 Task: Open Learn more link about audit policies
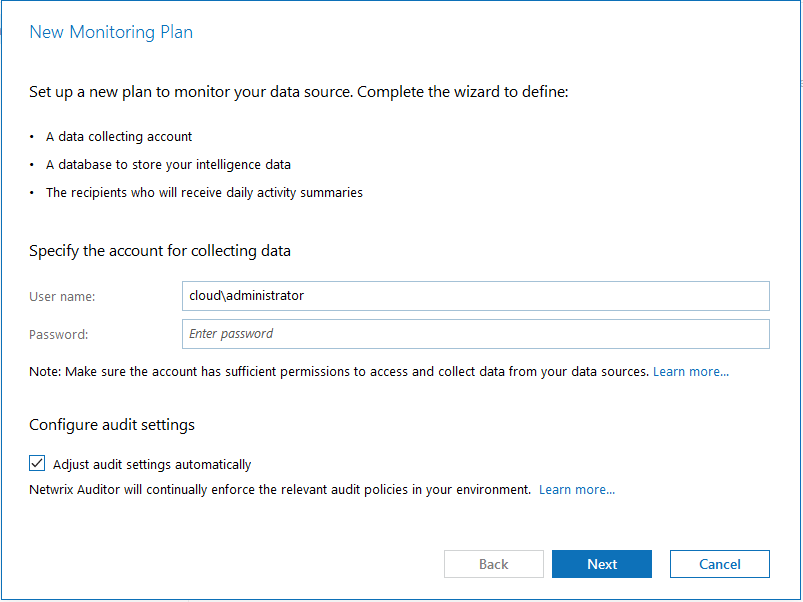[576, 490]
